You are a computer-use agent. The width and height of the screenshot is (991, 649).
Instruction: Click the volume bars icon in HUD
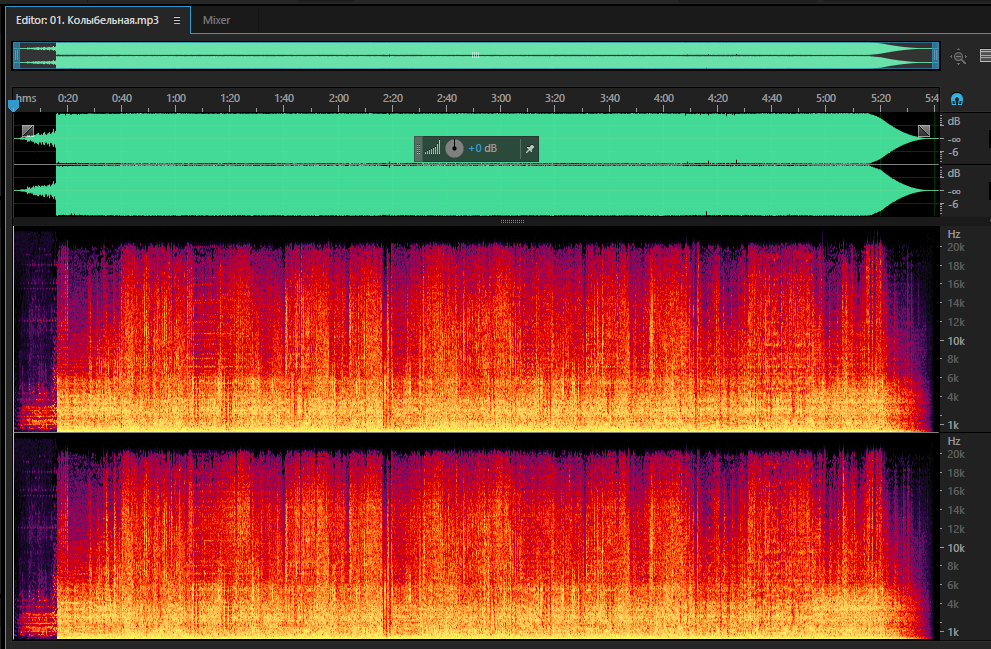click(432, 149)
